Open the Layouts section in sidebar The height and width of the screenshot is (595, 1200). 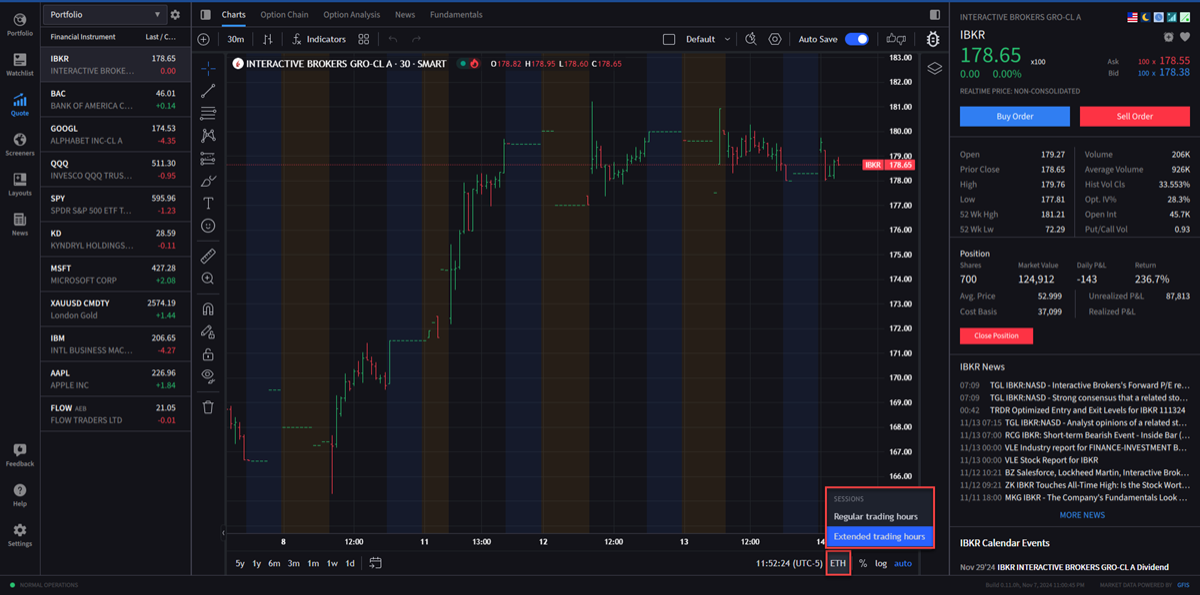coord(19,185)
